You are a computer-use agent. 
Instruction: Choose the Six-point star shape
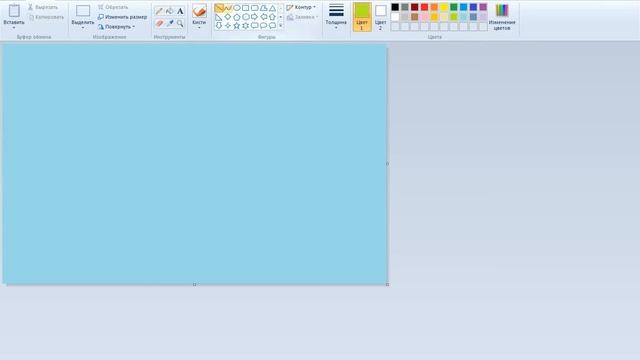click(x=246, y=26)
